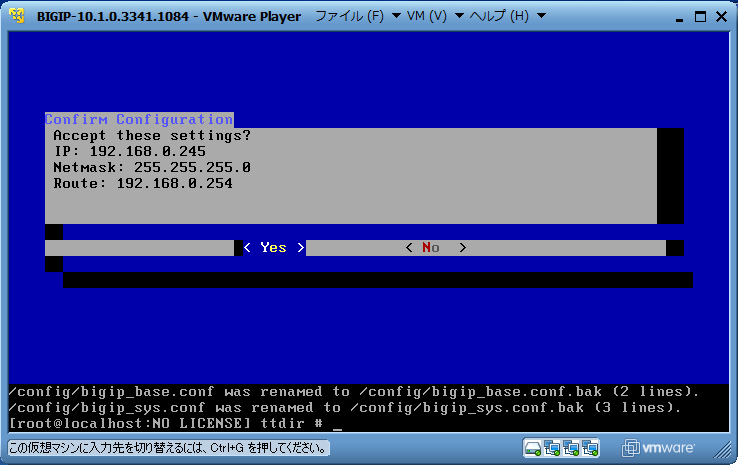Open the ヘルプ (H) menu
The image size is (738, 465).
502,17
